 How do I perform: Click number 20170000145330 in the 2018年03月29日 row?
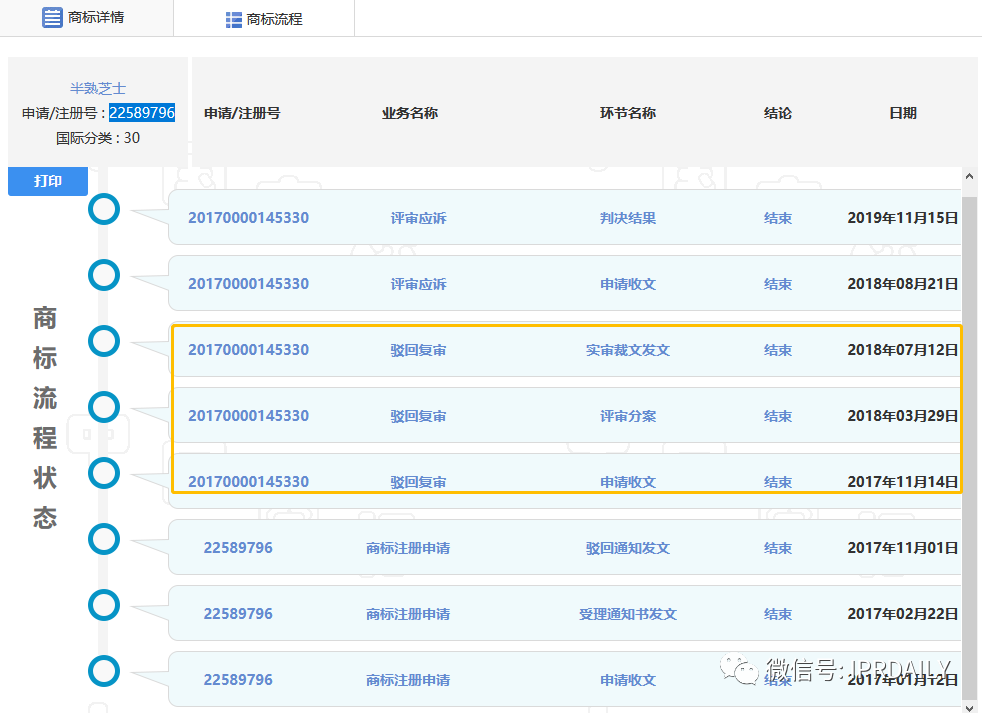(249, 416)
